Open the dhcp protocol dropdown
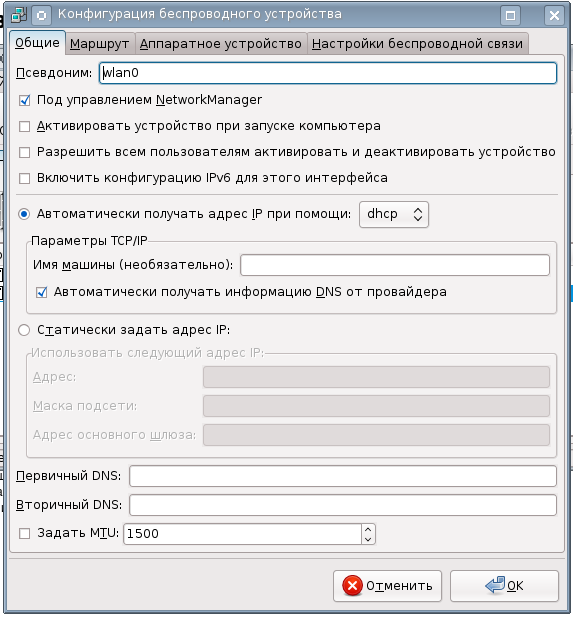Image resolution: width=573 pixels, height=617 pixels. click(x=394, y=214)
